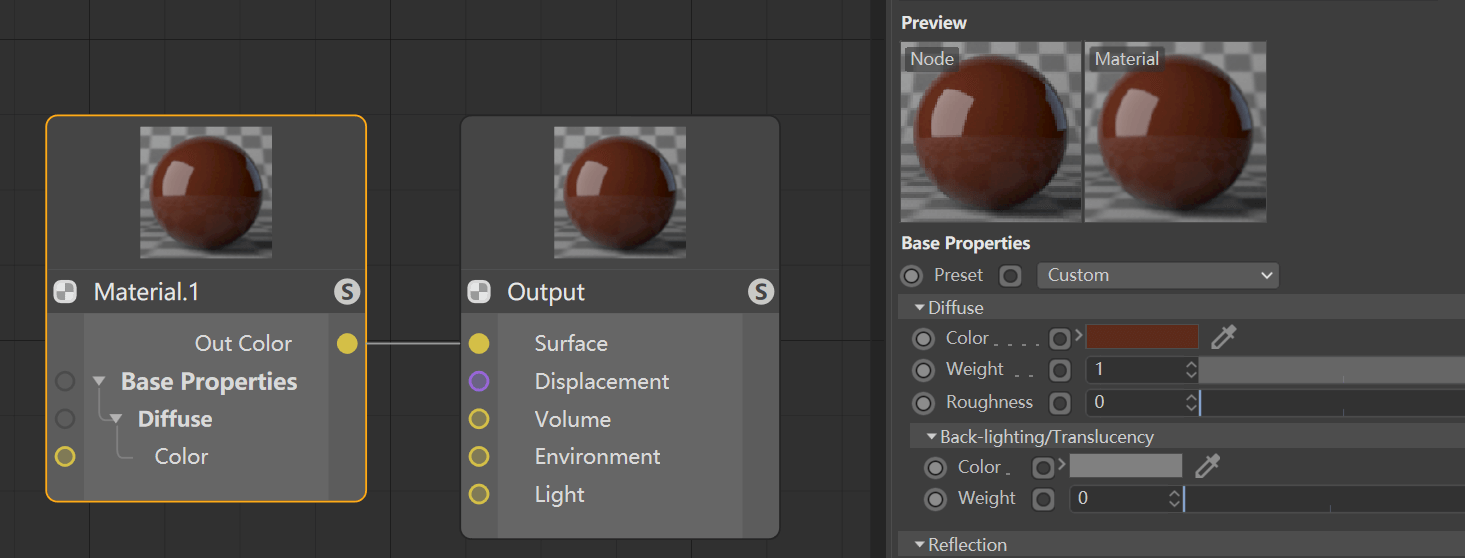
Task: Click the purple Displacement input port
Action: pos(479,381)
